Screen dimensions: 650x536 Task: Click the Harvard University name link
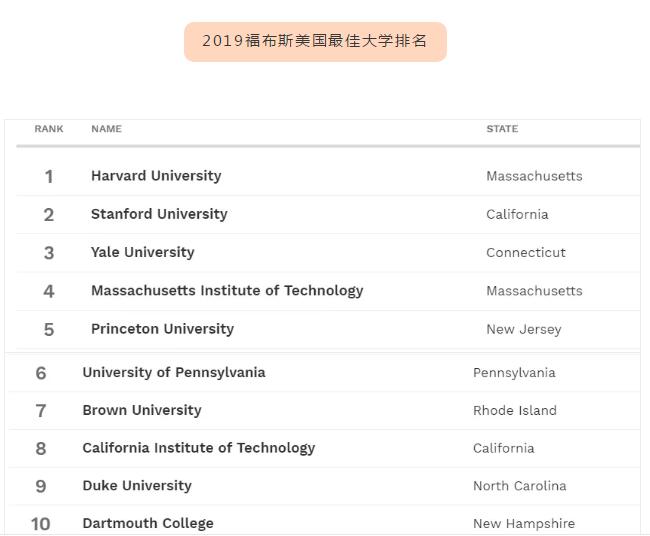156,176
